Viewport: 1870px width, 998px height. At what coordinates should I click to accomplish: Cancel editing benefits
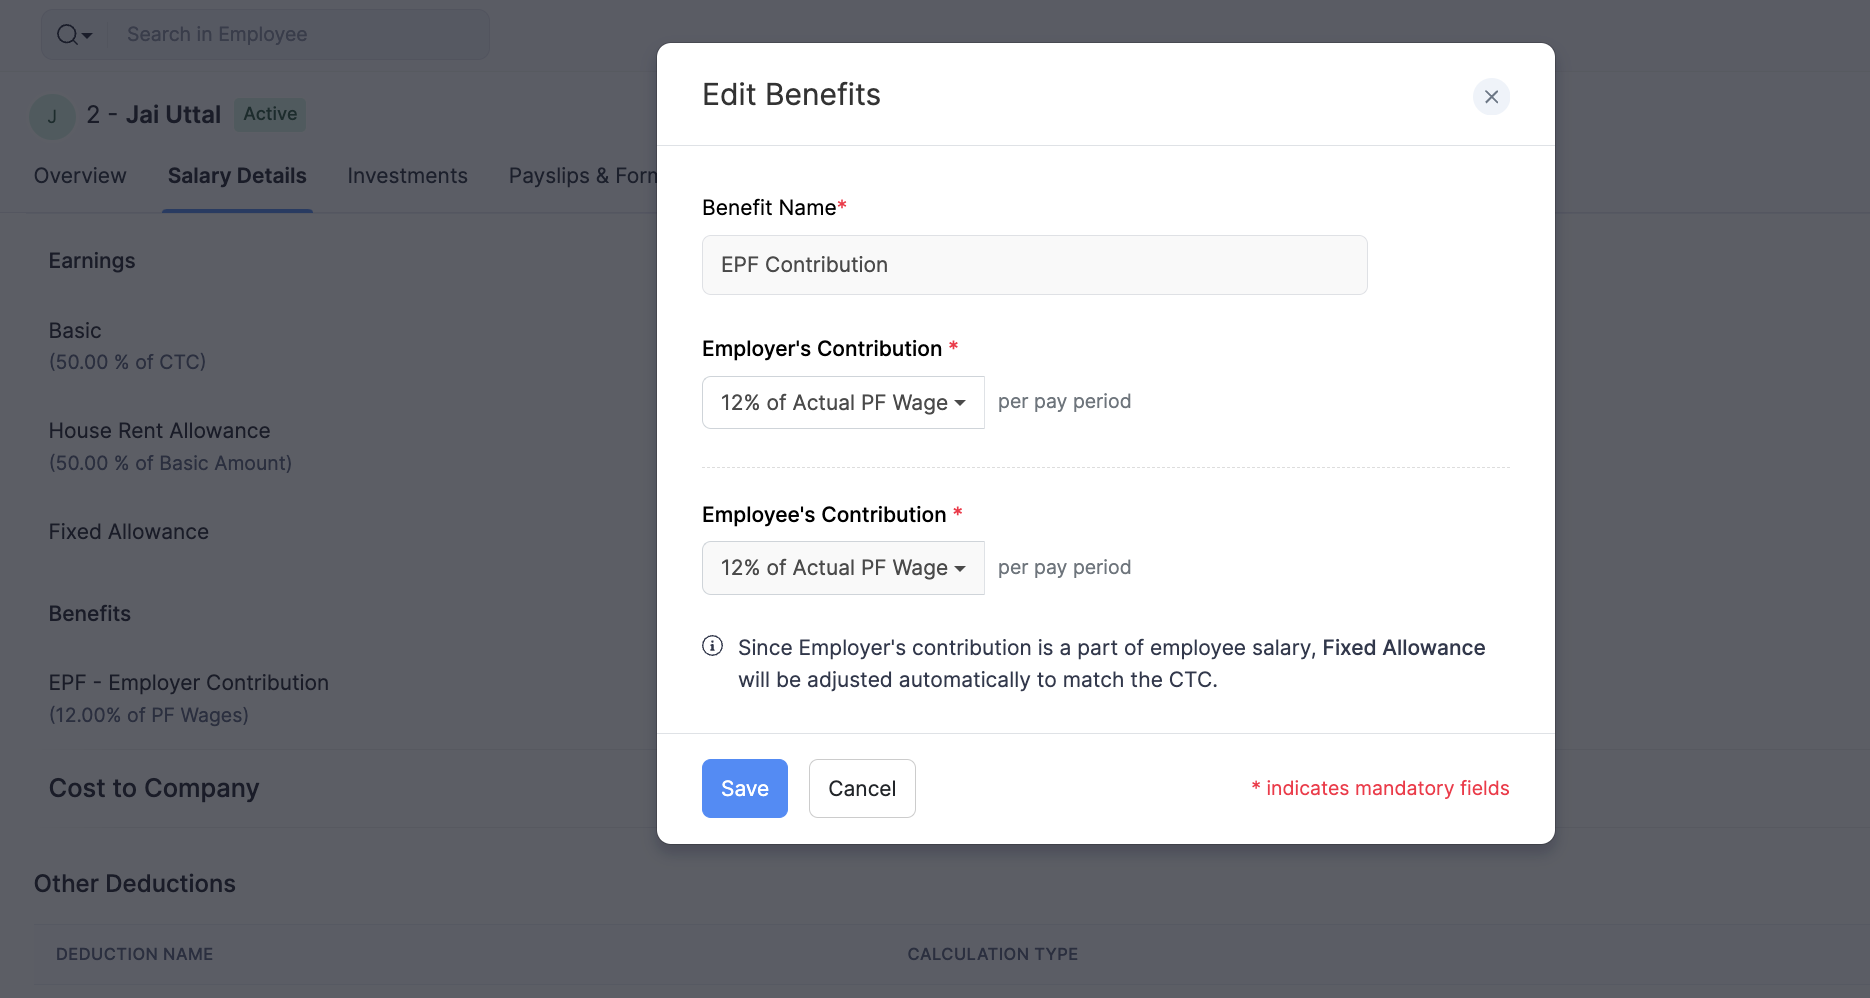pyautogui.click(x=861, y=788)
